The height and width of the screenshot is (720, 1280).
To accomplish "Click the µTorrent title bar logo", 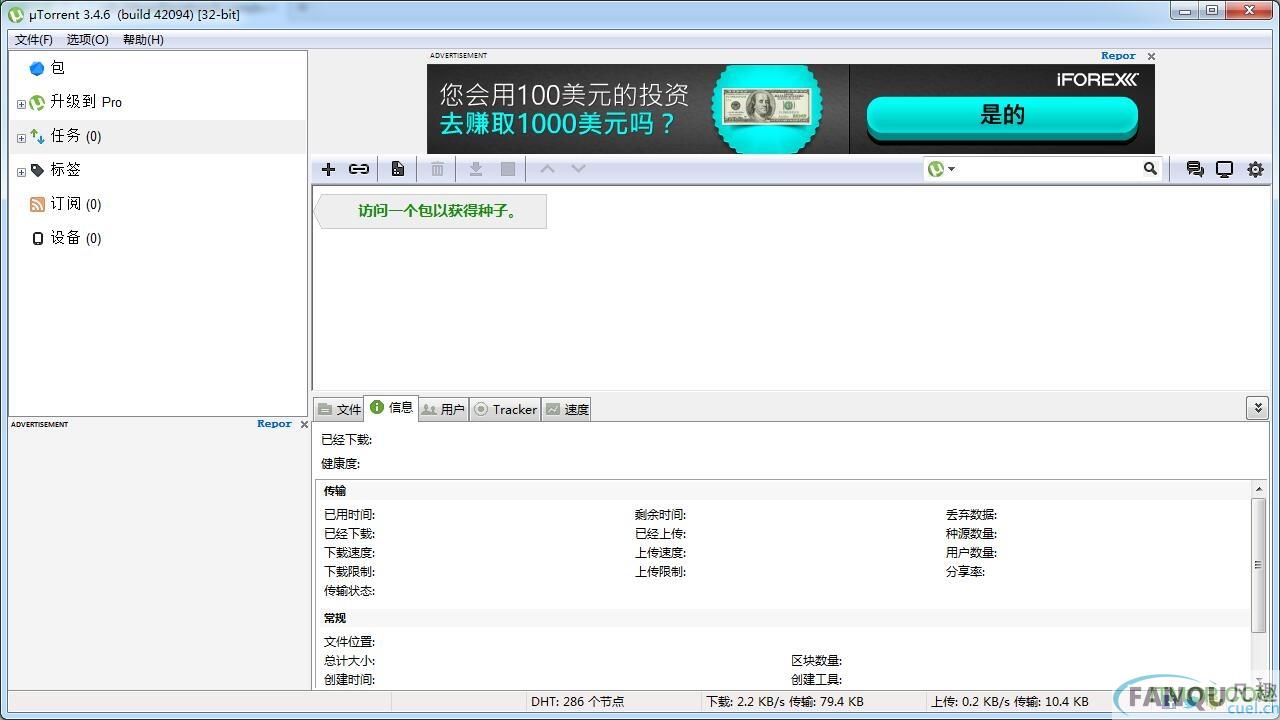I will point(16,14).
